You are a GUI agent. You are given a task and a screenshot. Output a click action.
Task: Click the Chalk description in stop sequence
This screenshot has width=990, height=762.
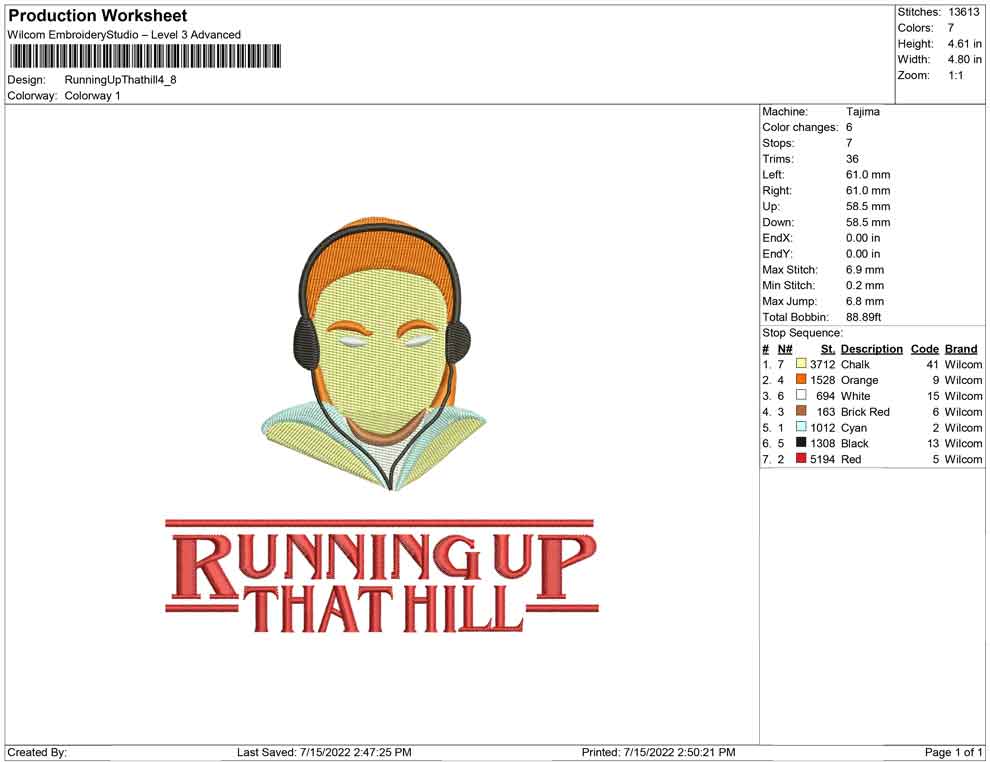coord(855,364)
